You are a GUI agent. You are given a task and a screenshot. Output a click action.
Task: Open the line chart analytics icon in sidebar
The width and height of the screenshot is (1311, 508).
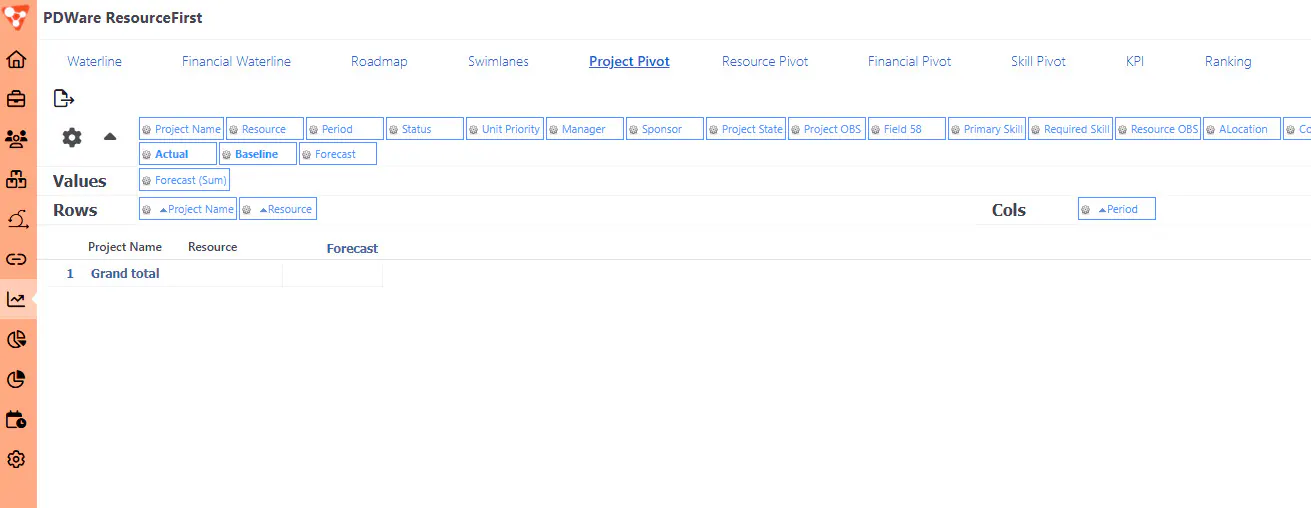point(16,299)
